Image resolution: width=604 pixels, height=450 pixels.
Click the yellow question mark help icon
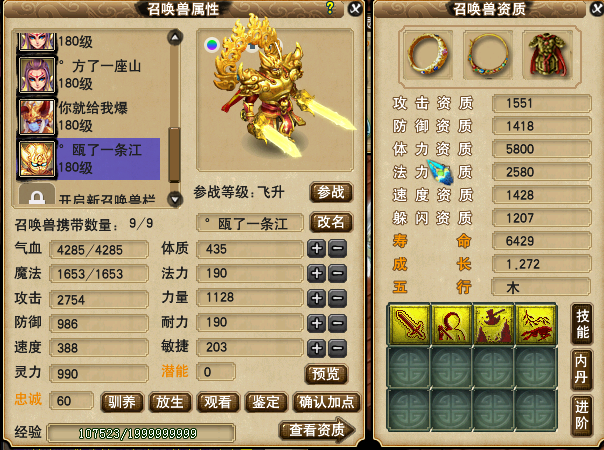[330, 7]
